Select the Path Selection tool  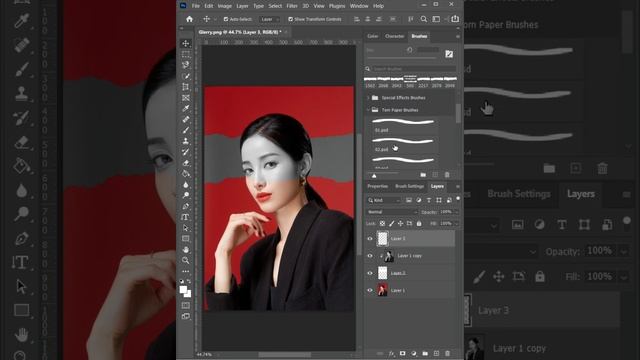pyautogui.click(x=186, y=228)
